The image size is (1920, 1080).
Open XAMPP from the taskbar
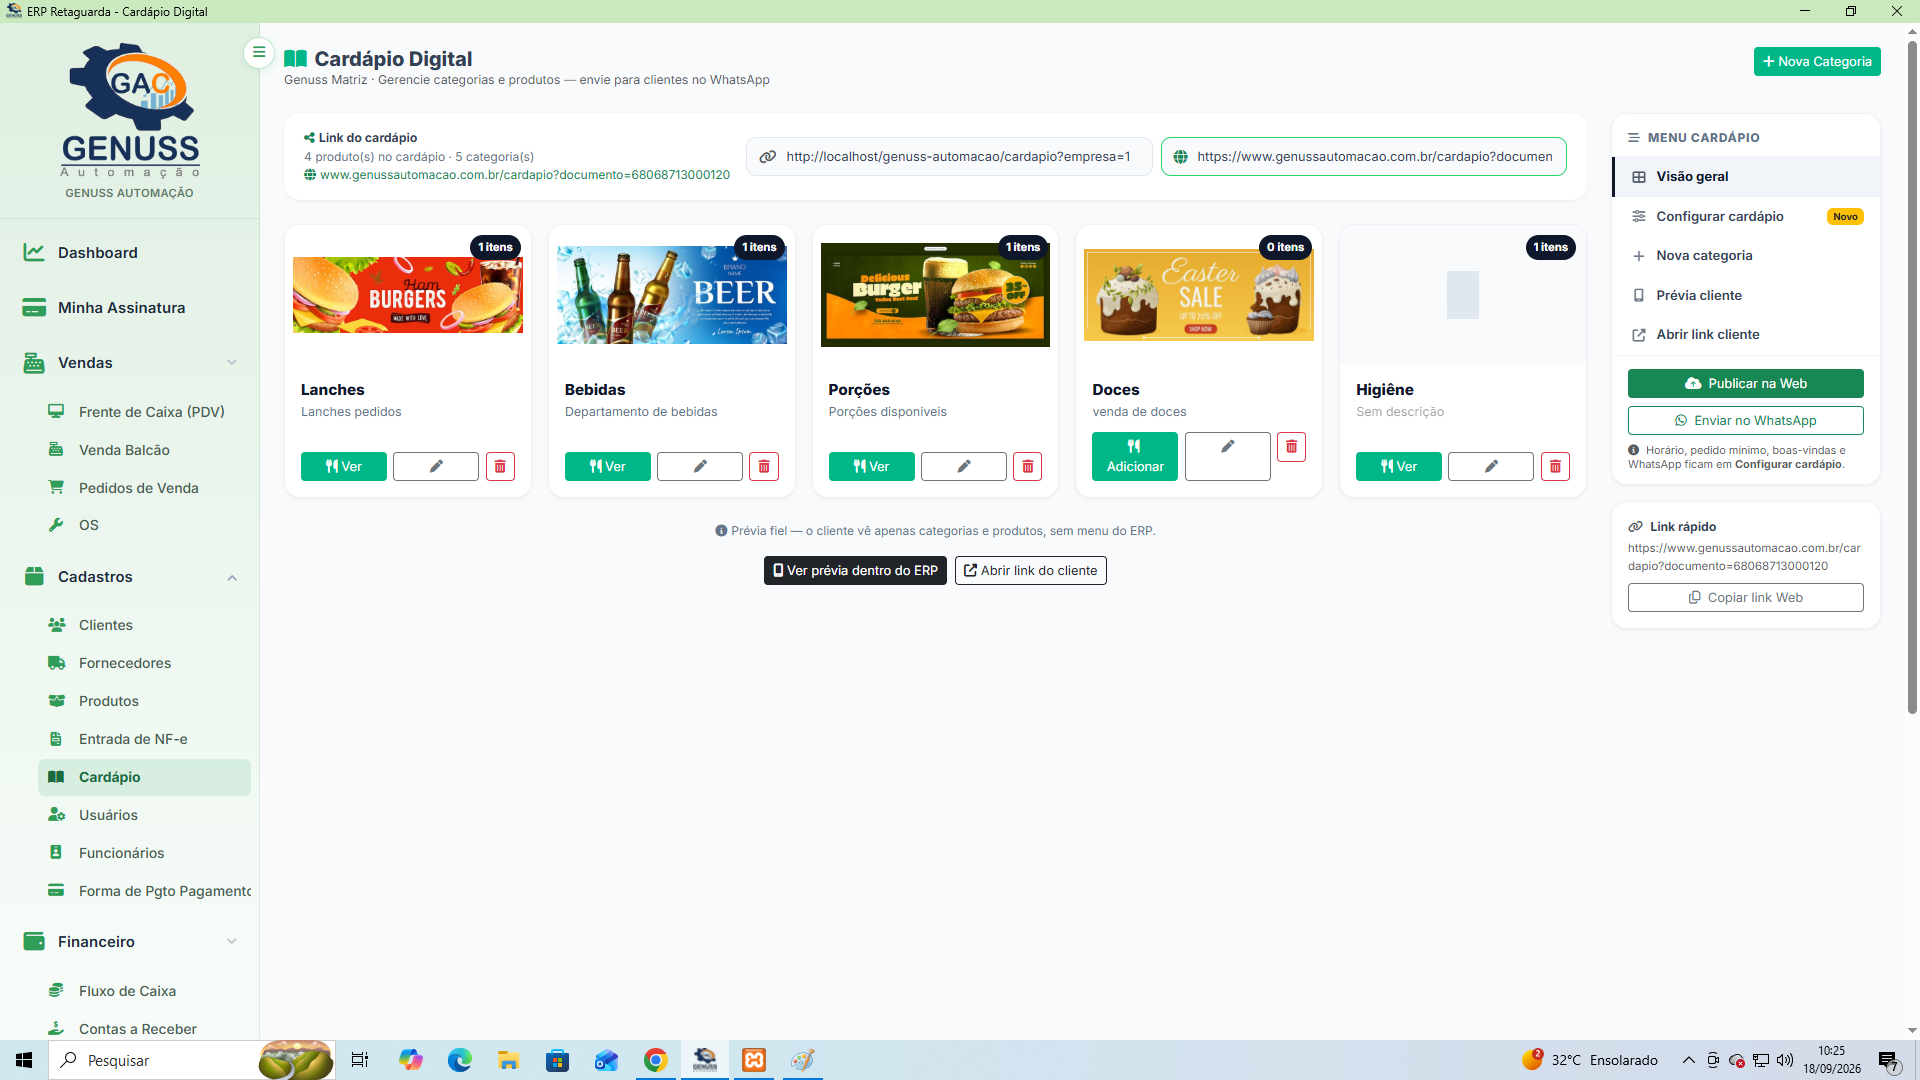pyautogui.click(x=754, y=1060)
